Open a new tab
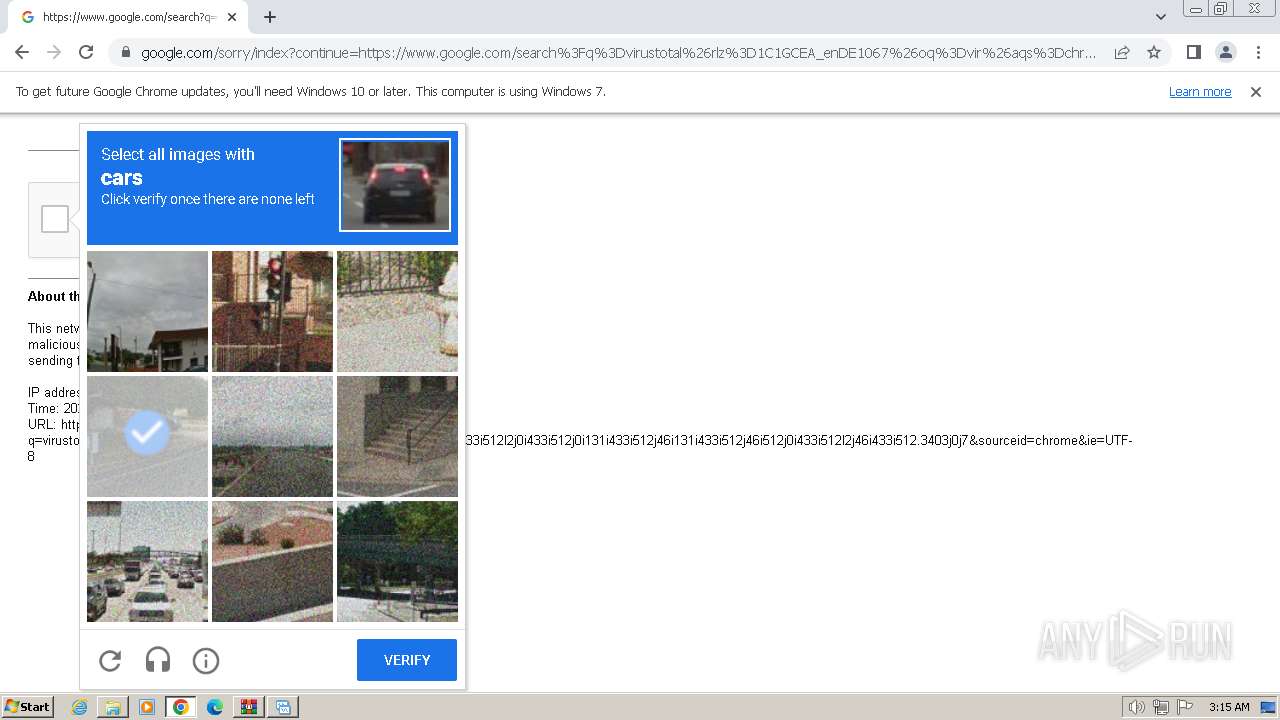Screen dimensions: 1280x720 tap(270, 17)
